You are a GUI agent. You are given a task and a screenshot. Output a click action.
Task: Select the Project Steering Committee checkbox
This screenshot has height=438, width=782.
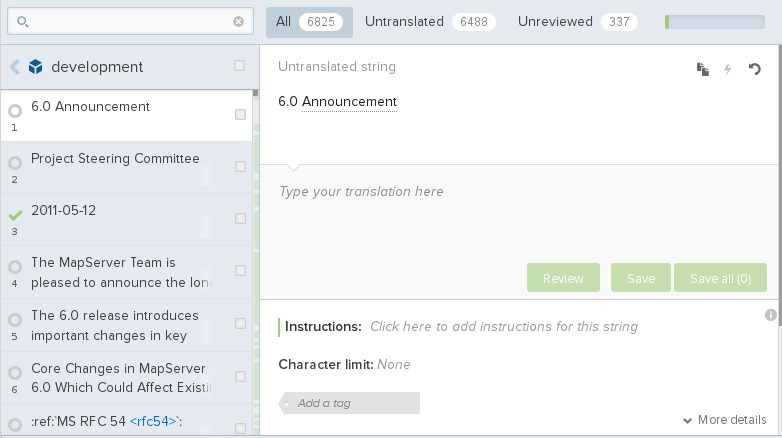click(240, 167)
